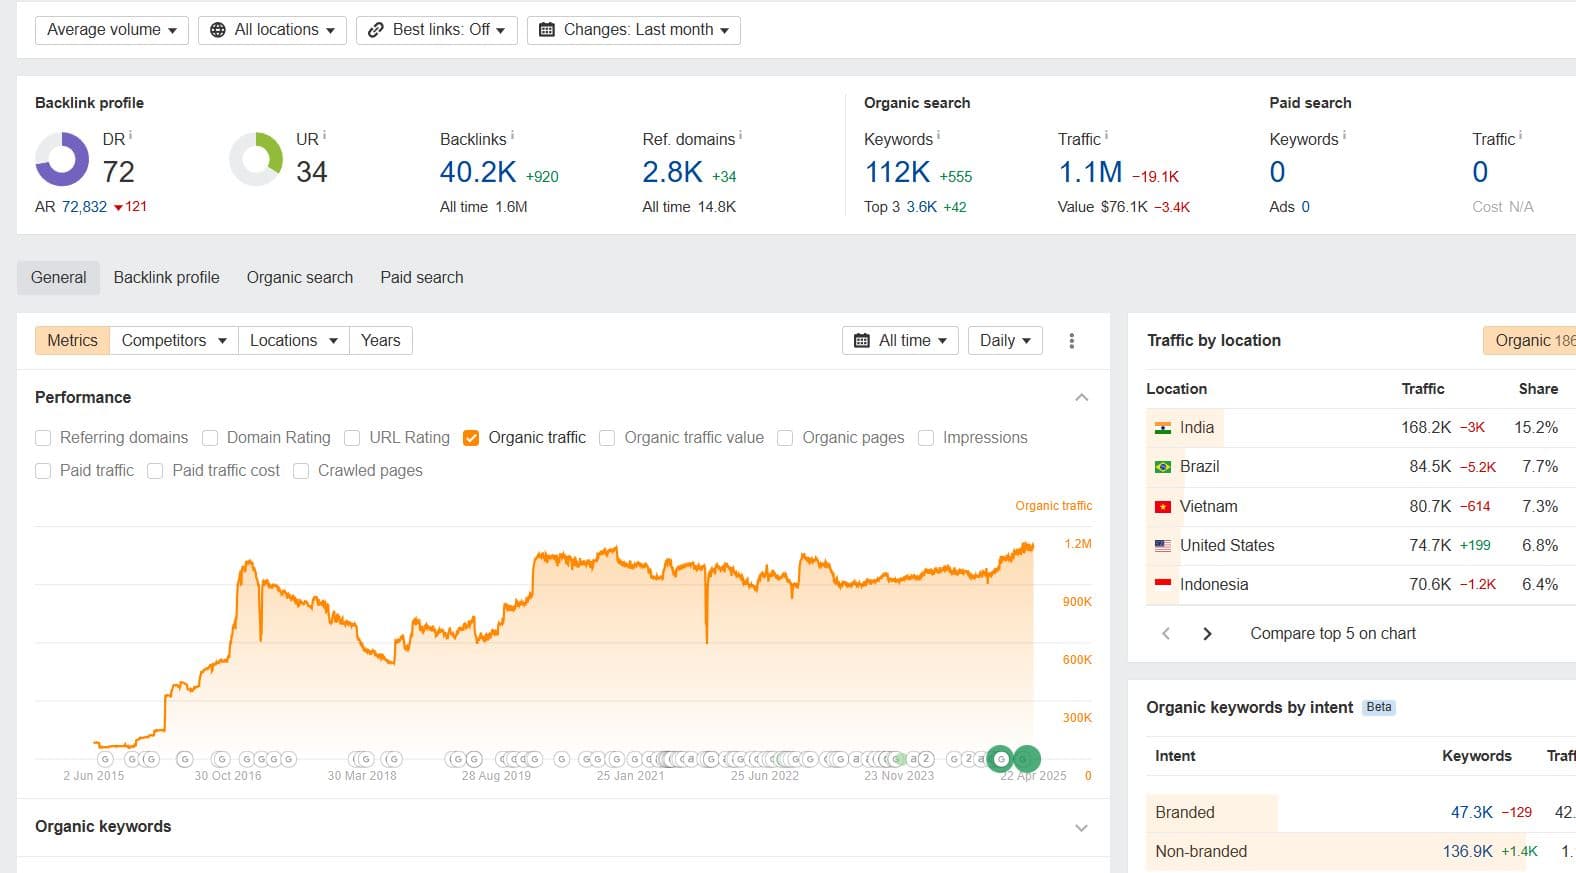
Task: Click the large green marker on the timeline
Action: click(1026, 759)
